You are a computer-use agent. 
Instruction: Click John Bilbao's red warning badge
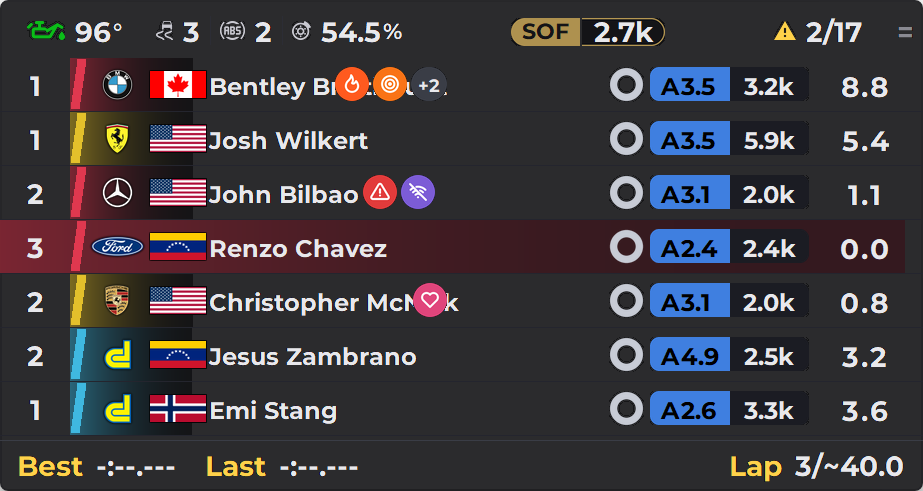[x=380, y=192]
